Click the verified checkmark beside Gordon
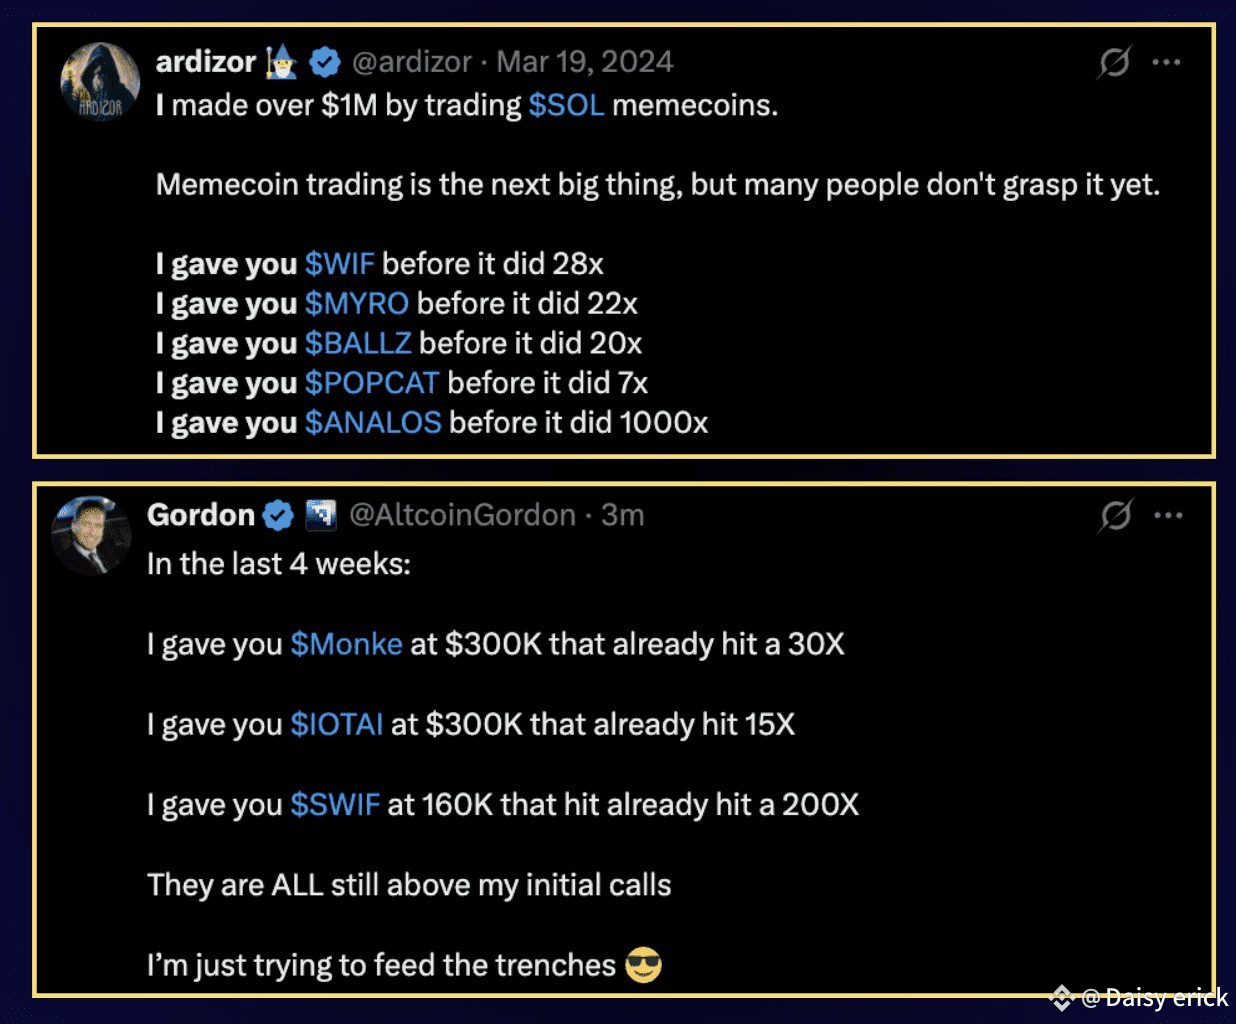Screen dimensions: 1236x1024 pyautogui.click(x=278, y=515)
